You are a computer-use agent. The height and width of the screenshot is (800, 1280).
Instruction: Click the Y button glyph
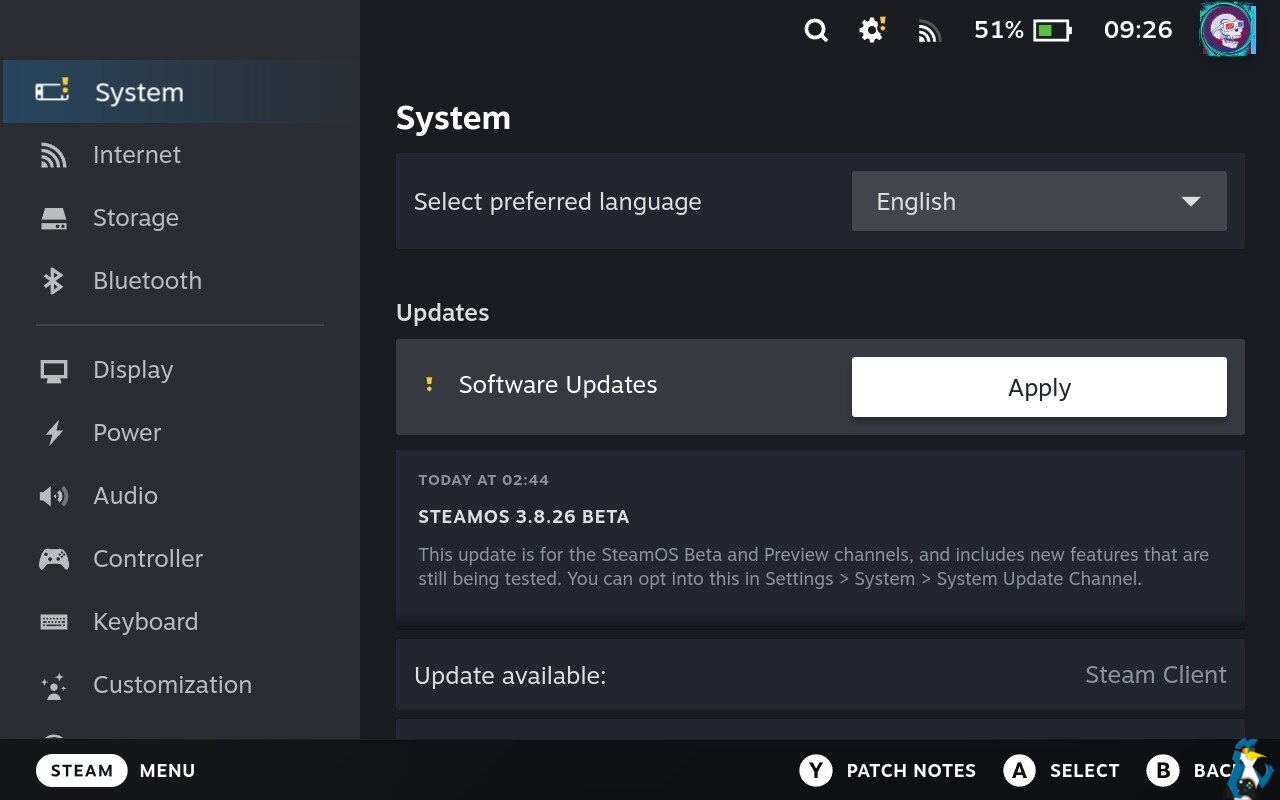pos(816,770)
